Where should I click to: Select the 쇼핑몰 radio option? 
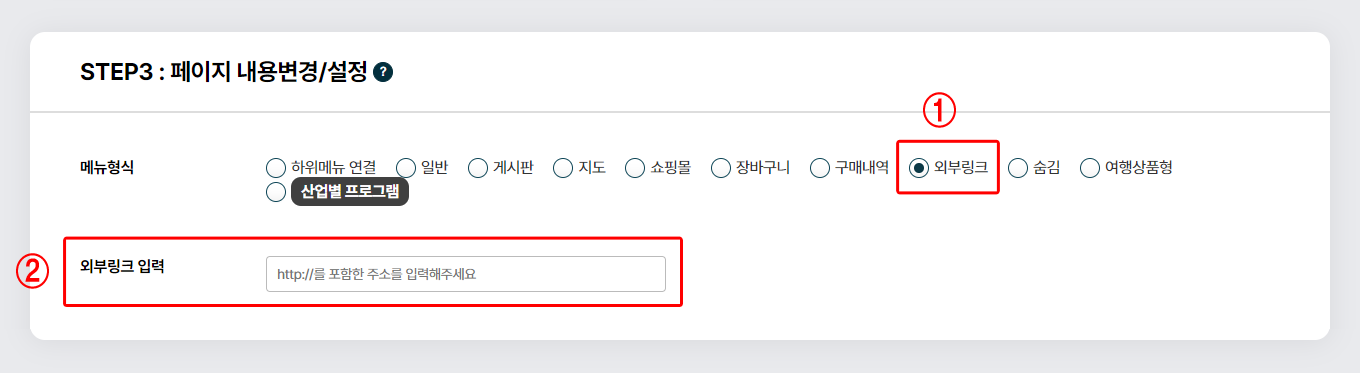(635, 167)
